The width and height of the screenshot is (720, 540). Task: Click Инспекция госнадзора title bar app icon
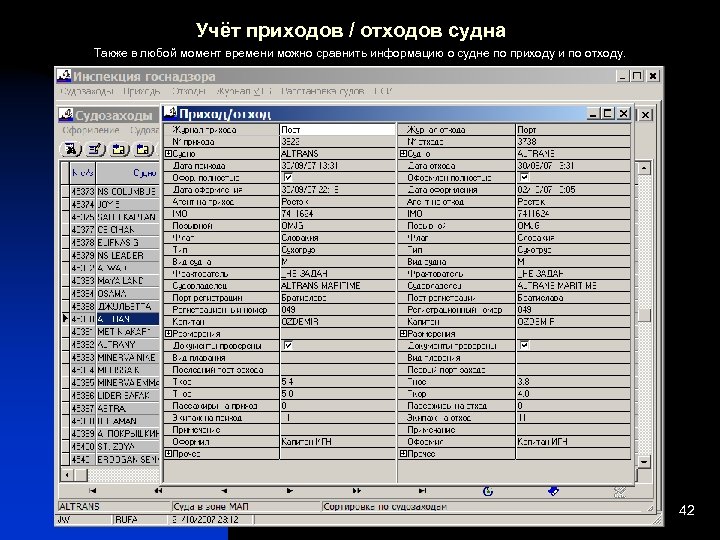(x=64, y=76)
